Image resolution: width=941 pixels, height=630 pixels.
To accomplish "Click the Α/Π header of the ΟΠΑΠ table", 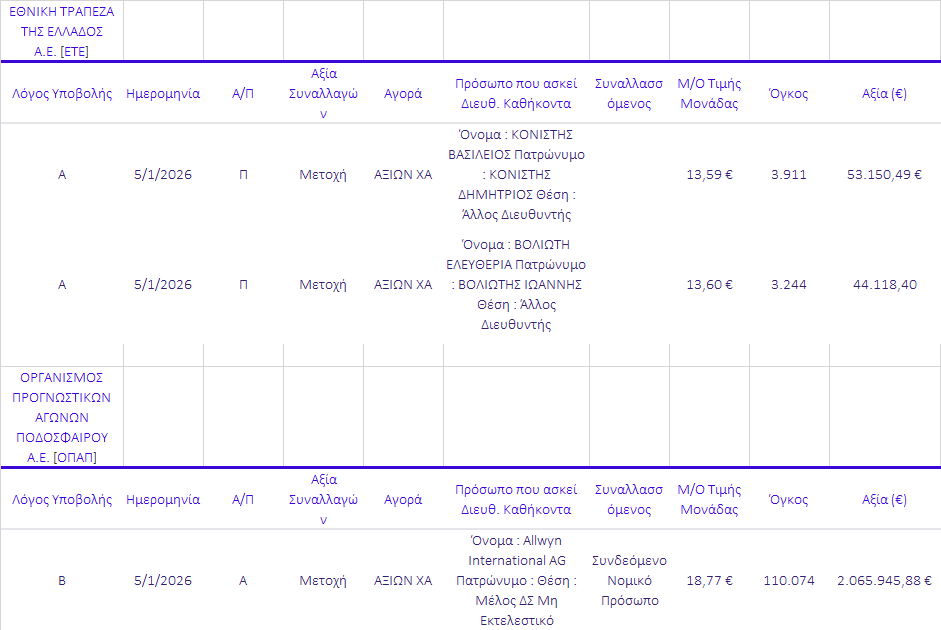I will pyautogui.click(x=243, y=500).
